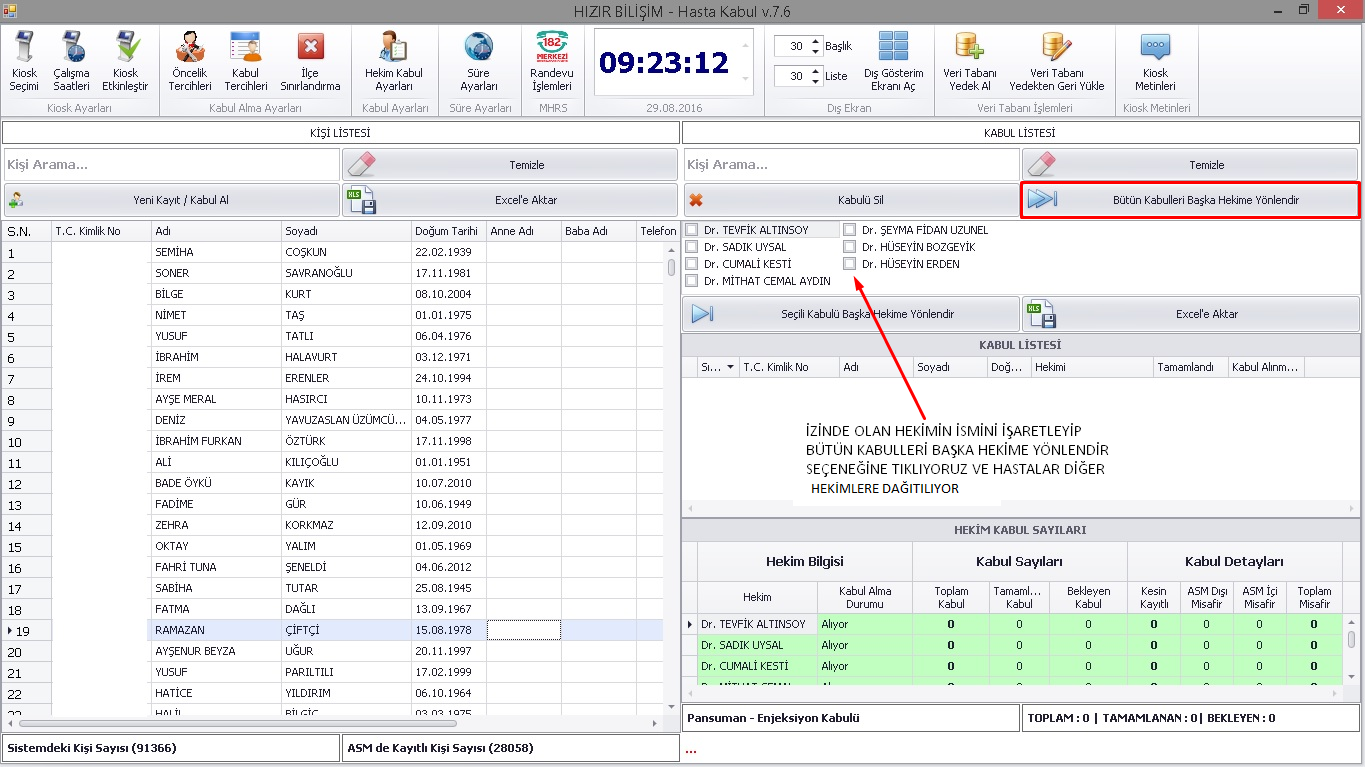Click İlçe Sınırlandırma icon

[x=310, y=61]
